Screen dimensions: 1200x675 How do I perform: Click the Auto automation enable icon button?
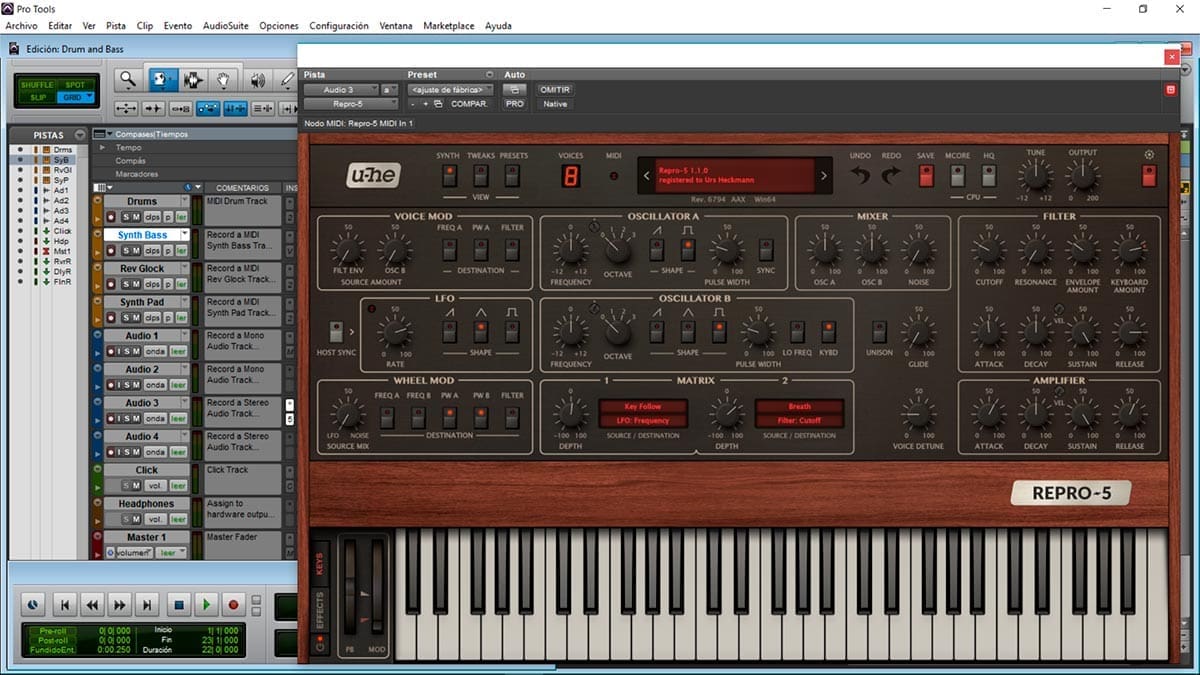514,89
